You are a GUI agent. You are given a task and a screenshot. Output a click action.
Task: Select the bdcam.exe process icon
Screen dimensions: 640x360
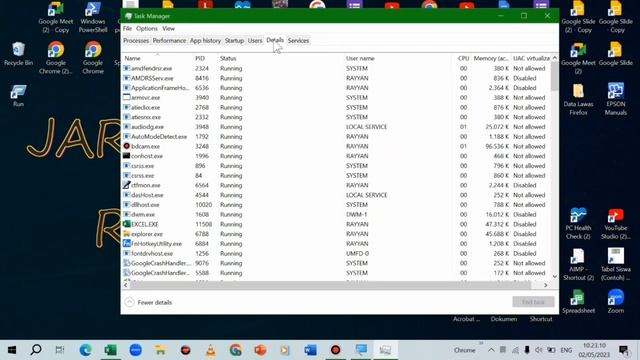[x=127, y=146]
